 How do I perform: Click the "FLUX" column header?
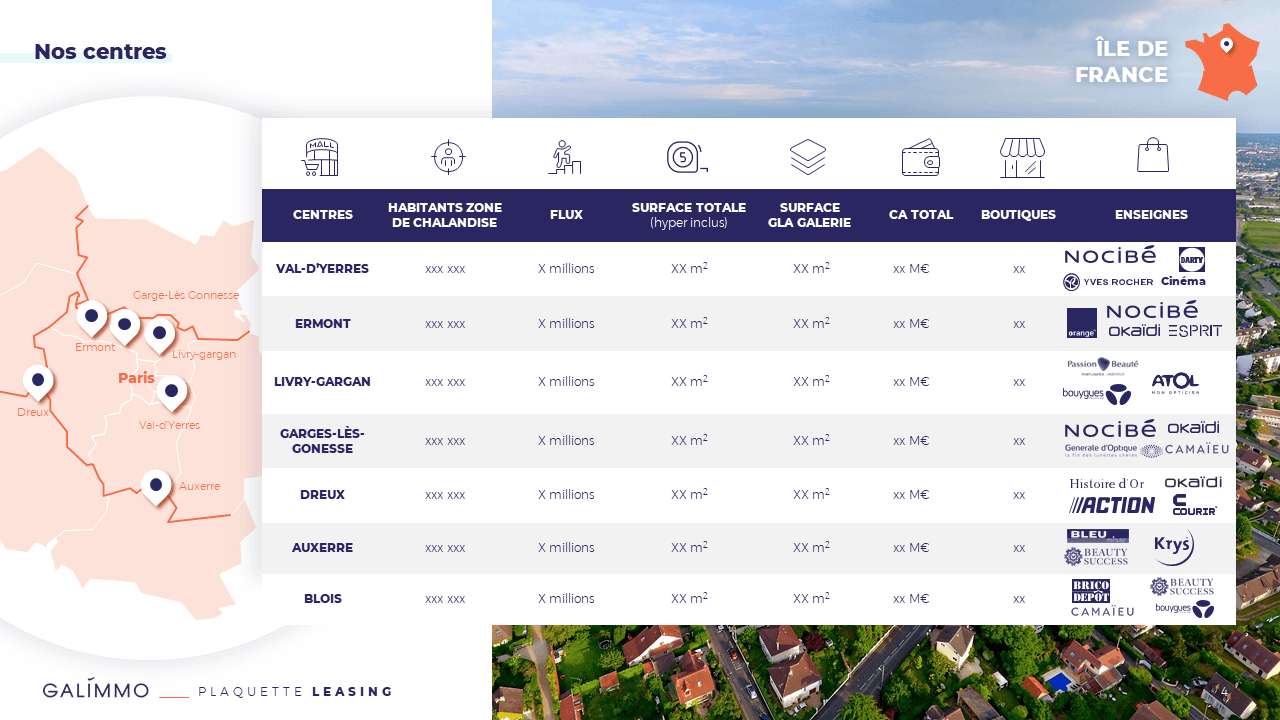[x=566, y=215]
